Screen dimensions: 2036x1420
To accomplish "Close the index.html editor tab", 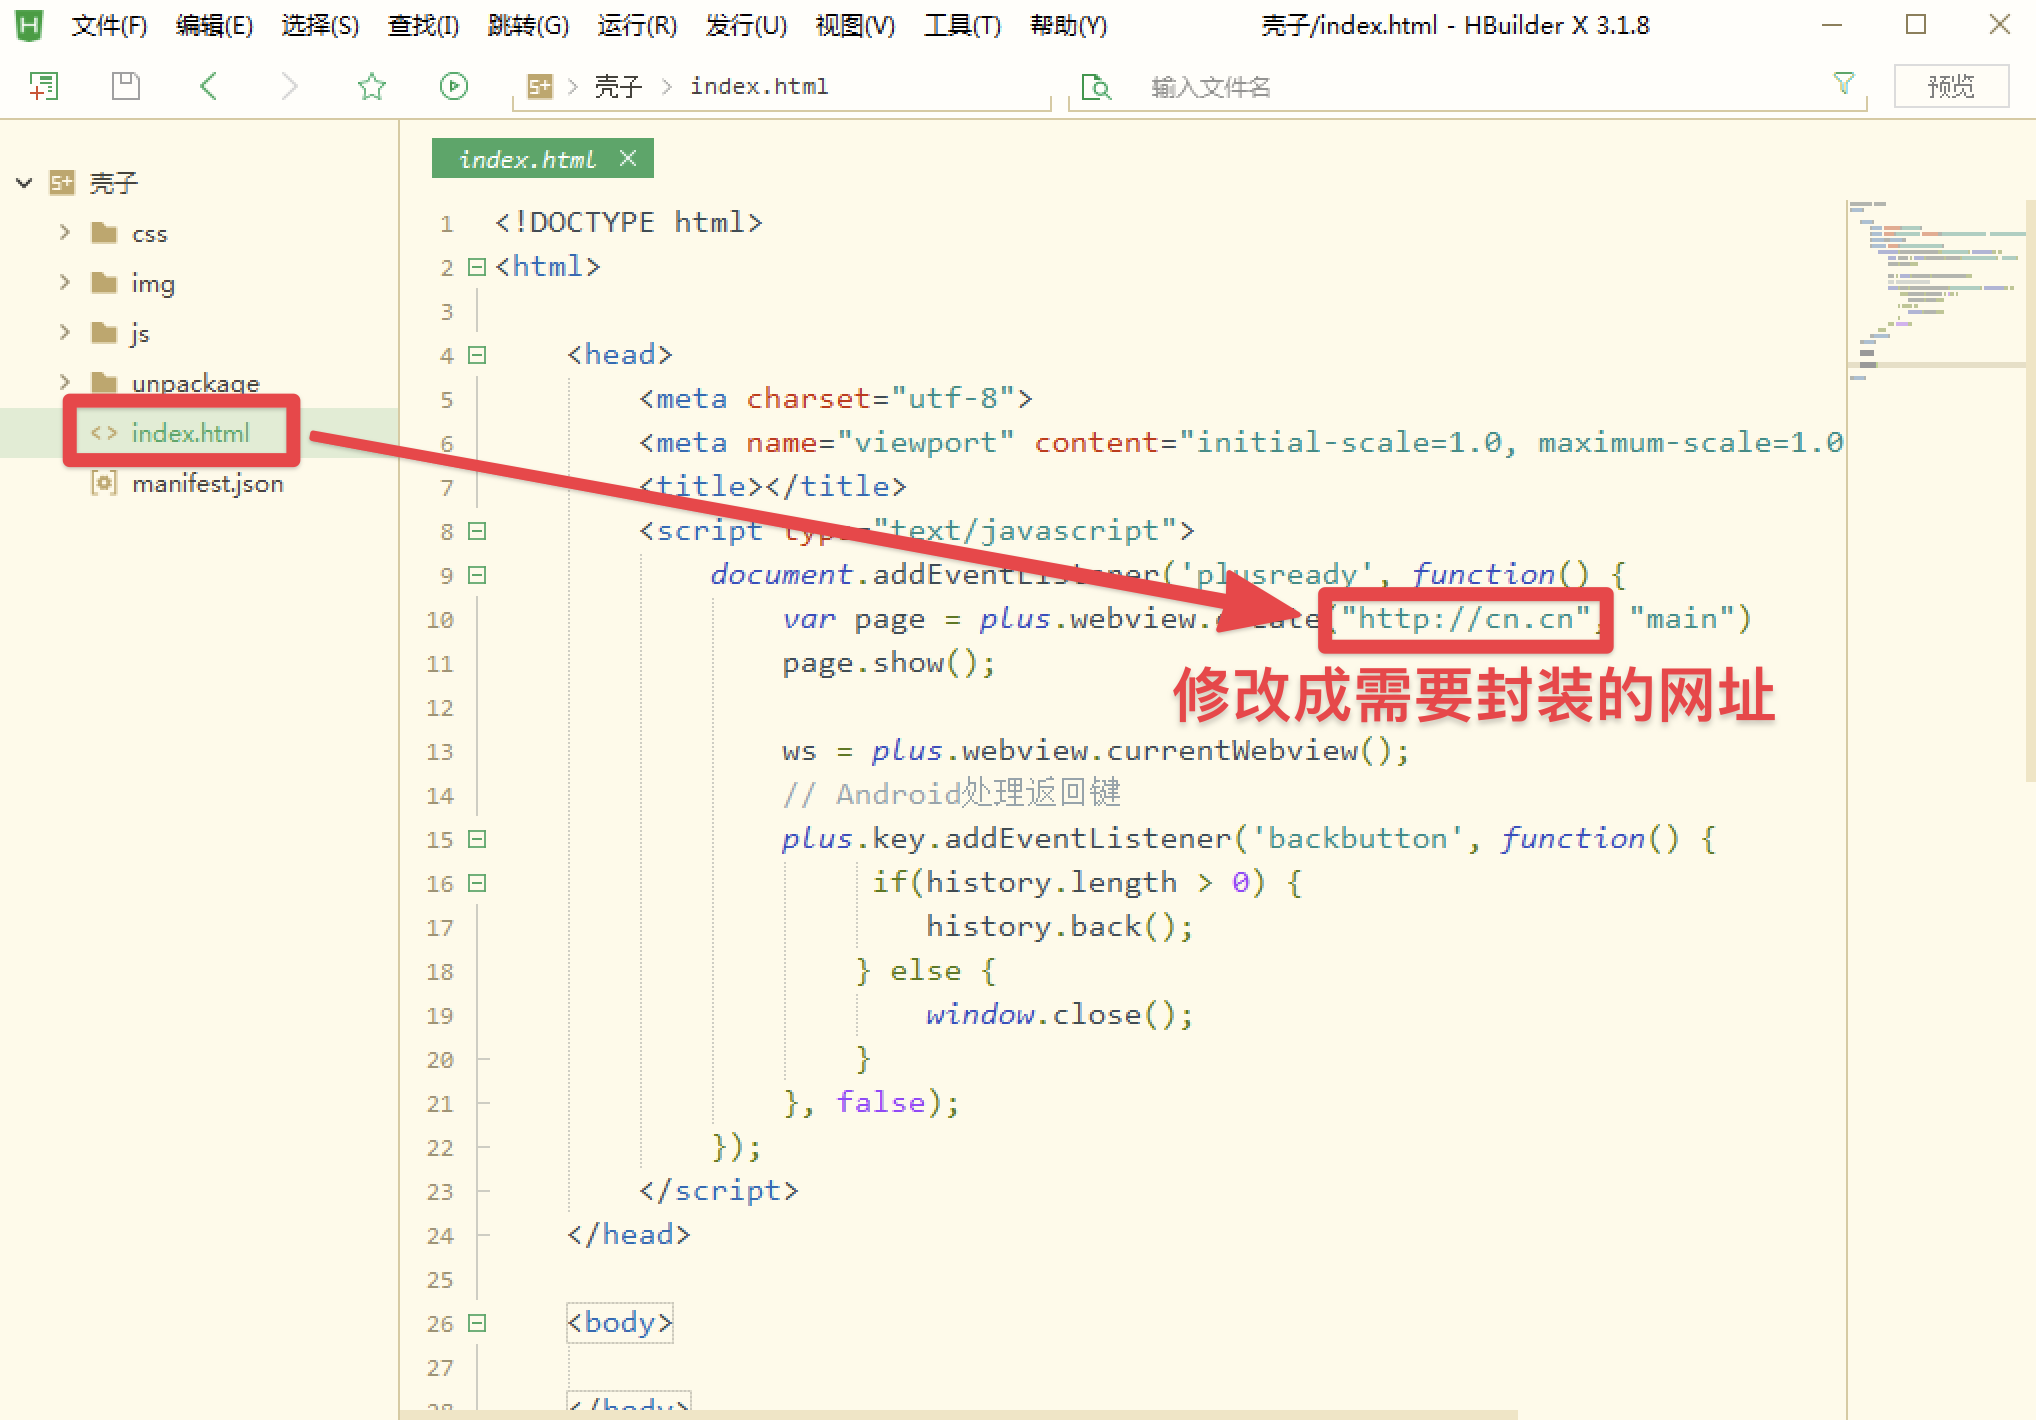I will click(x=627, y=158).
